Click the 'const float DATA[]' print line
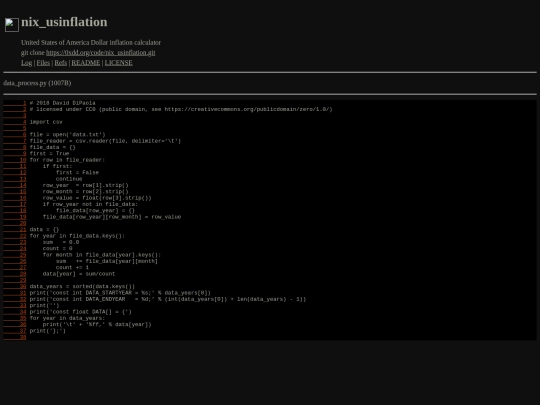This screenshot has width=540, height=405. 81,312
